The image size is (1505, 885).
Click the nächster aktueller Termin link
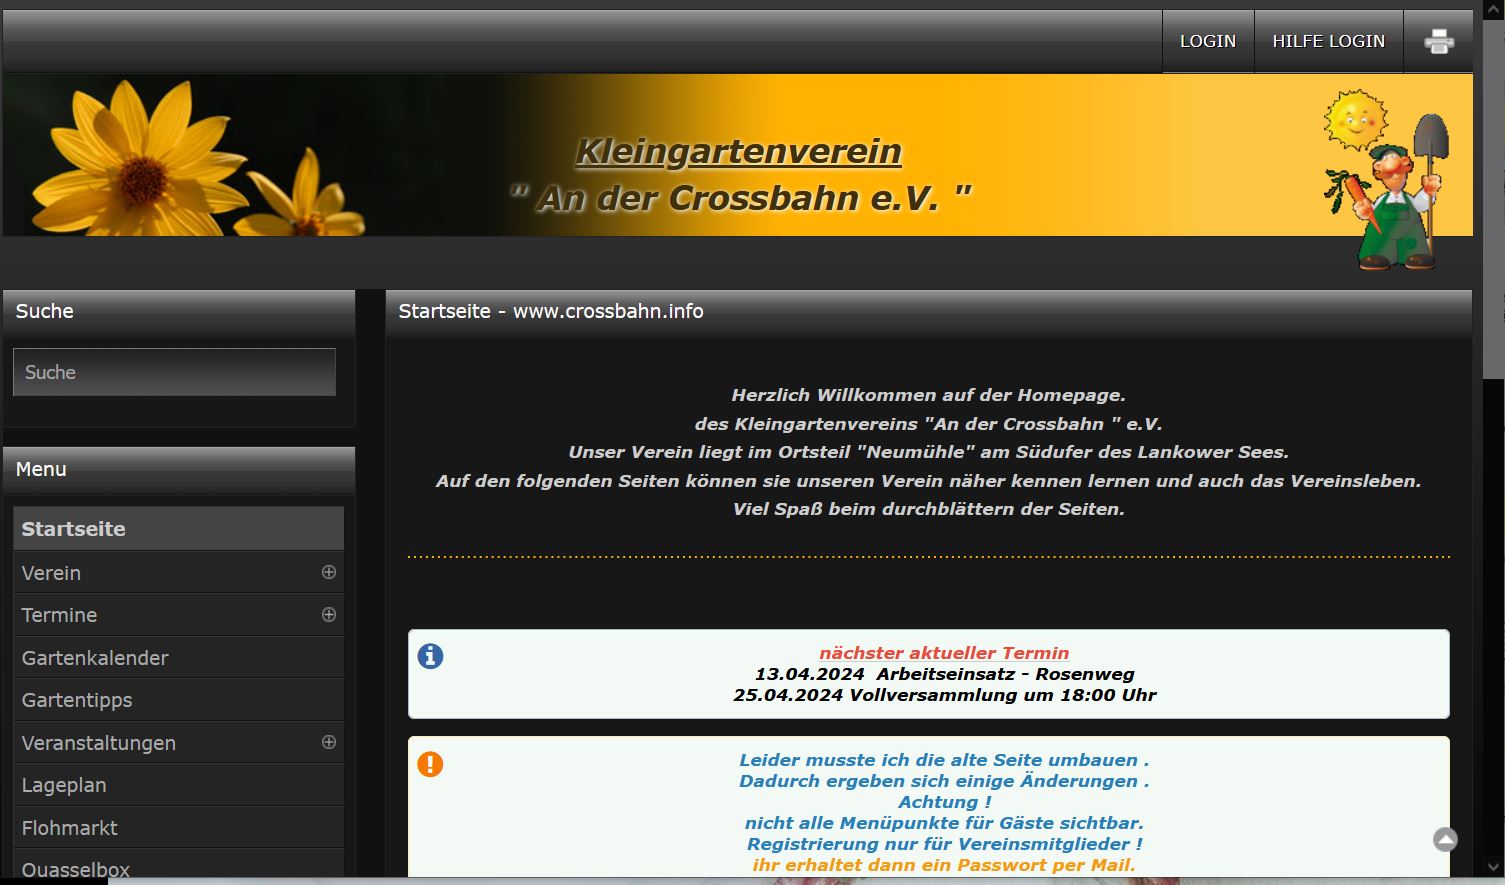tap(944, 653)
